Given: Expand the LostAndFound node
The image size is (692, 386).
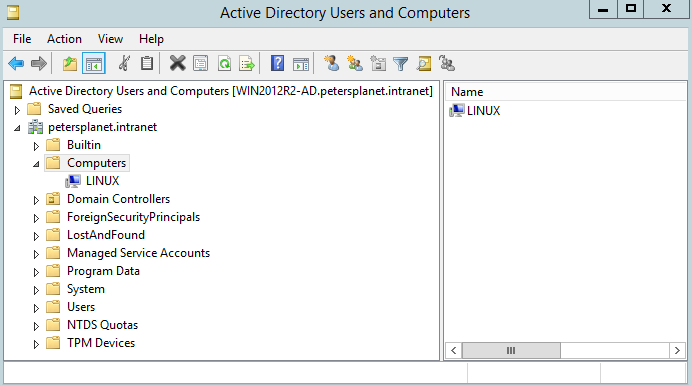Looking at the screenshot, I should click(x=36, y=236).
